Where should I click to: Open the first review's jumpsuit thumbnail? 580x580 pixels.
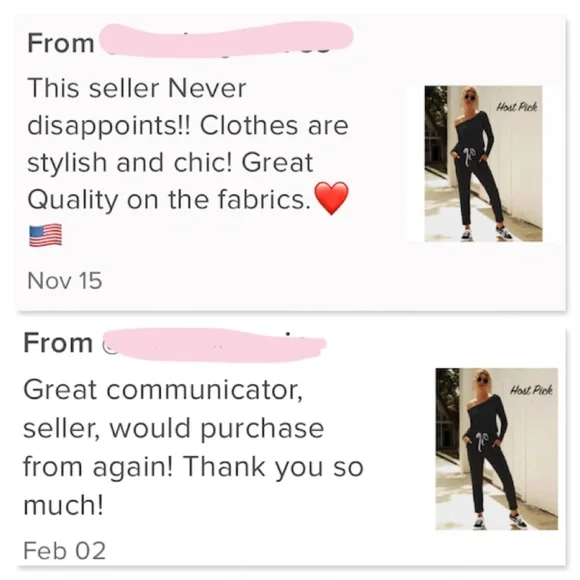[x=483, y=163]
